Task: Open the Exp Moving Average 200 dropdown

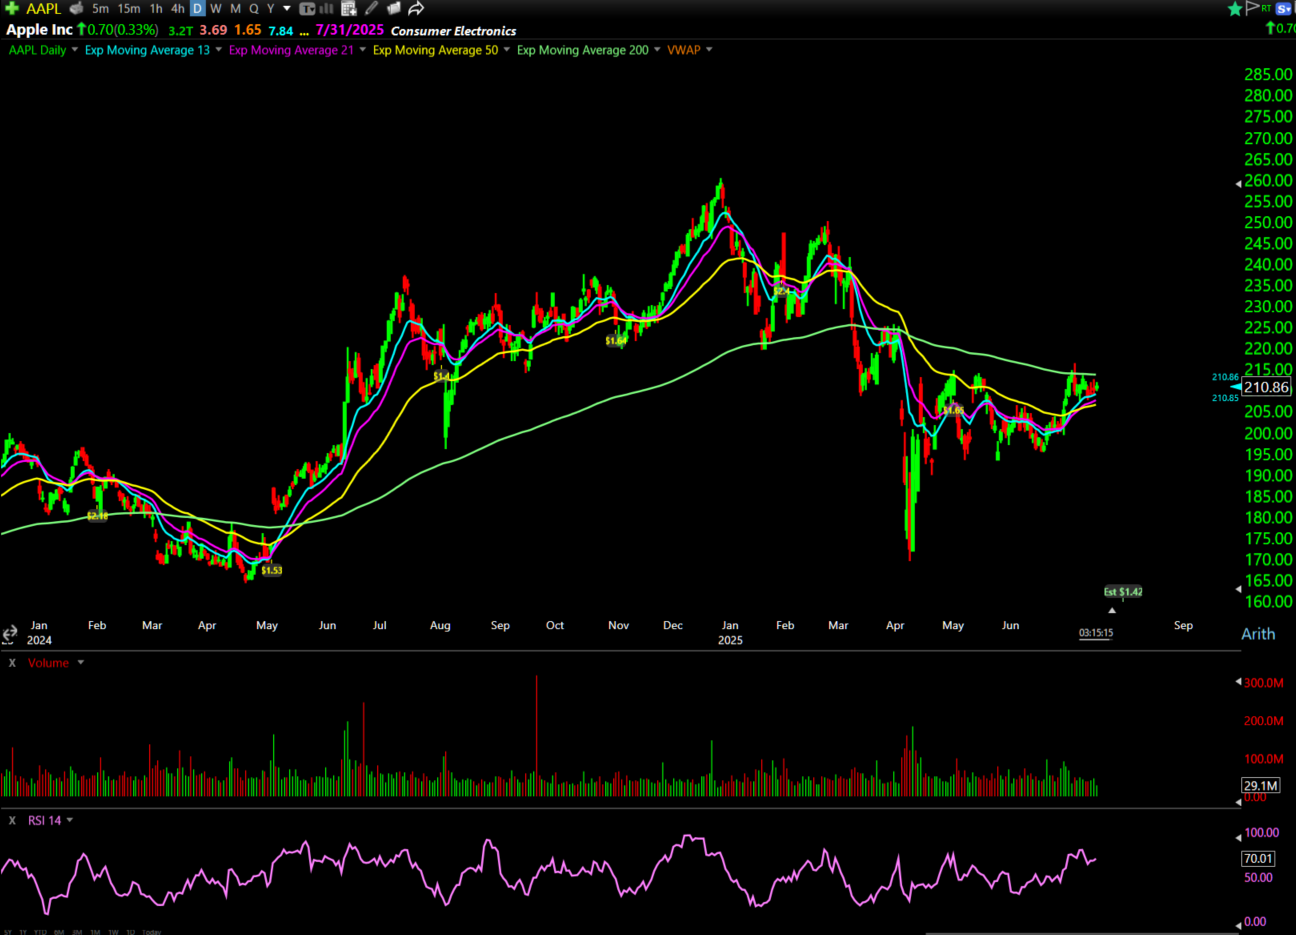Action: 657,50
